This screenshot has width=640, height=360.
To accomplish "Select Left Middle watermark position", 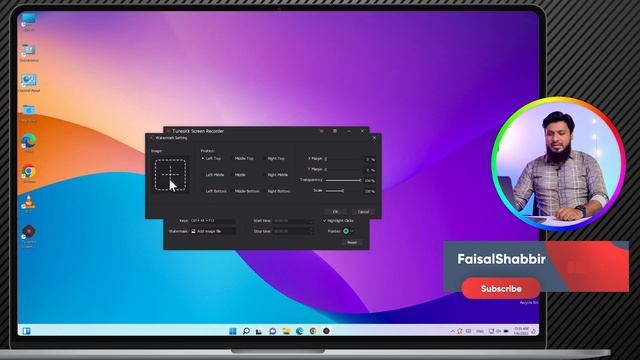I will click(213, 175).
